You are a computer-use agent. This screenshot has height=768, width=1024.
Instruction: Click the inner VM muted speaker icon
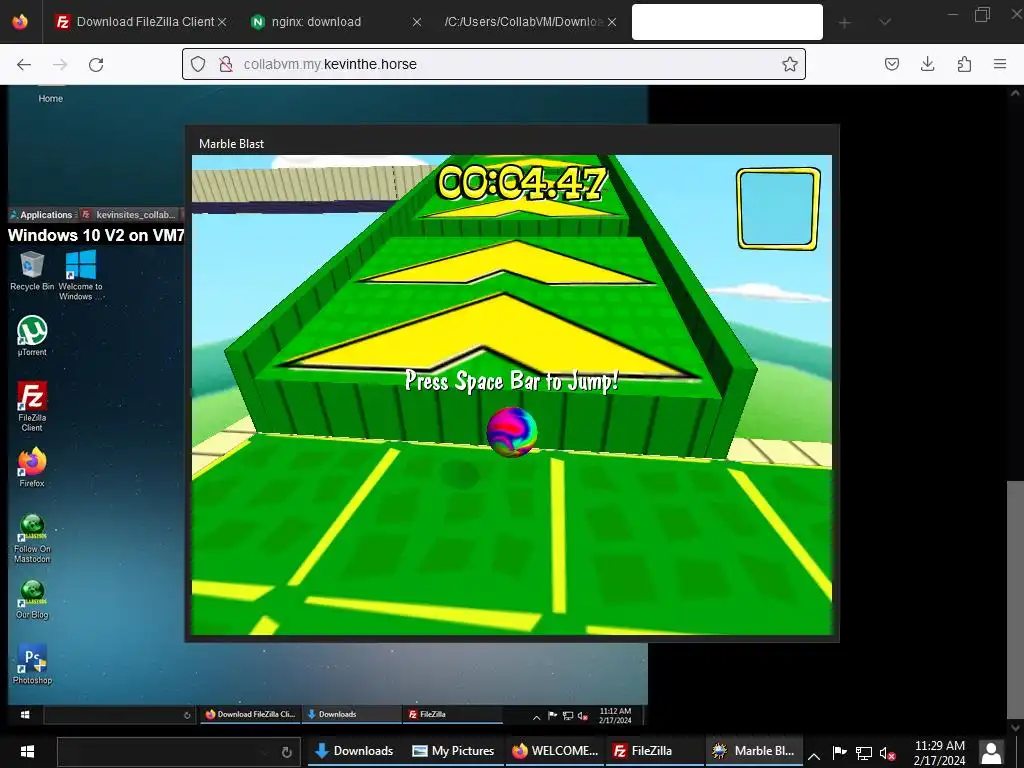[x=583, y=716]
